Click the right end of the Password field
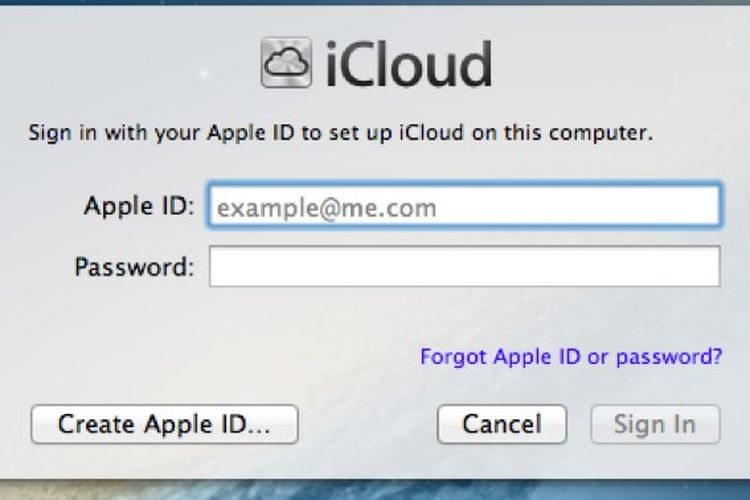The width and height of the screenshot is (750, 500). 703,267
